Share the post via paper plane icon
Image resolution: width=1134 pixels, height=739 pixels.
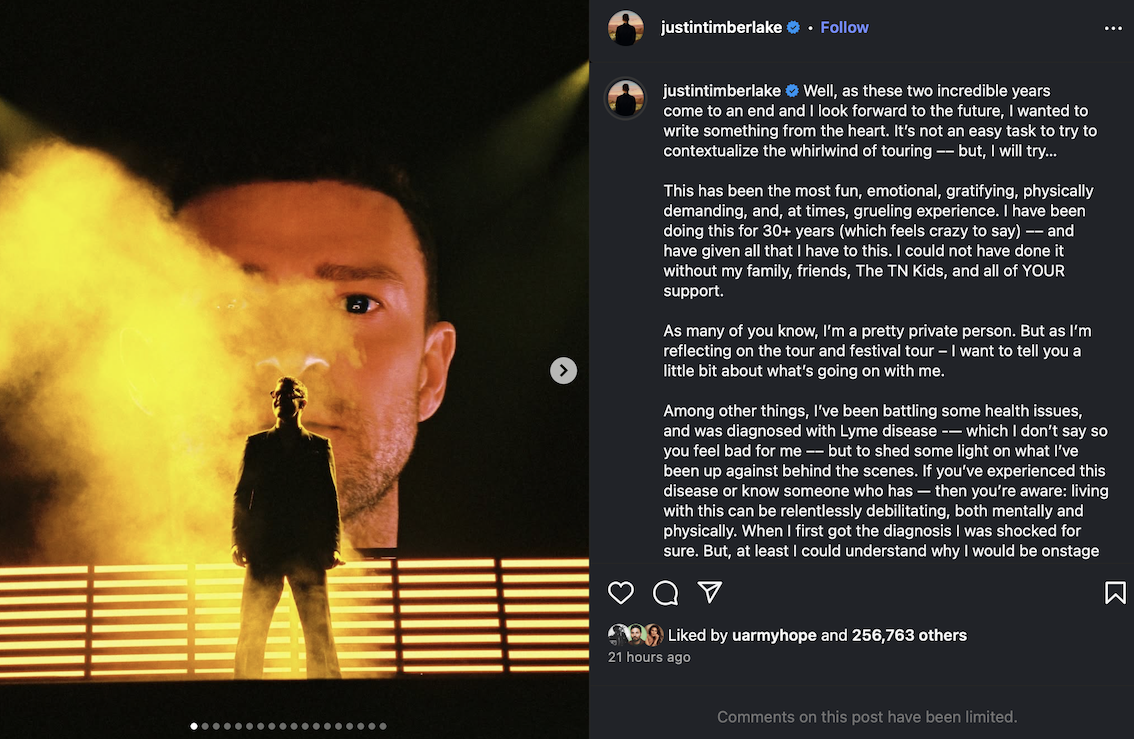click(x=710, y=592)
